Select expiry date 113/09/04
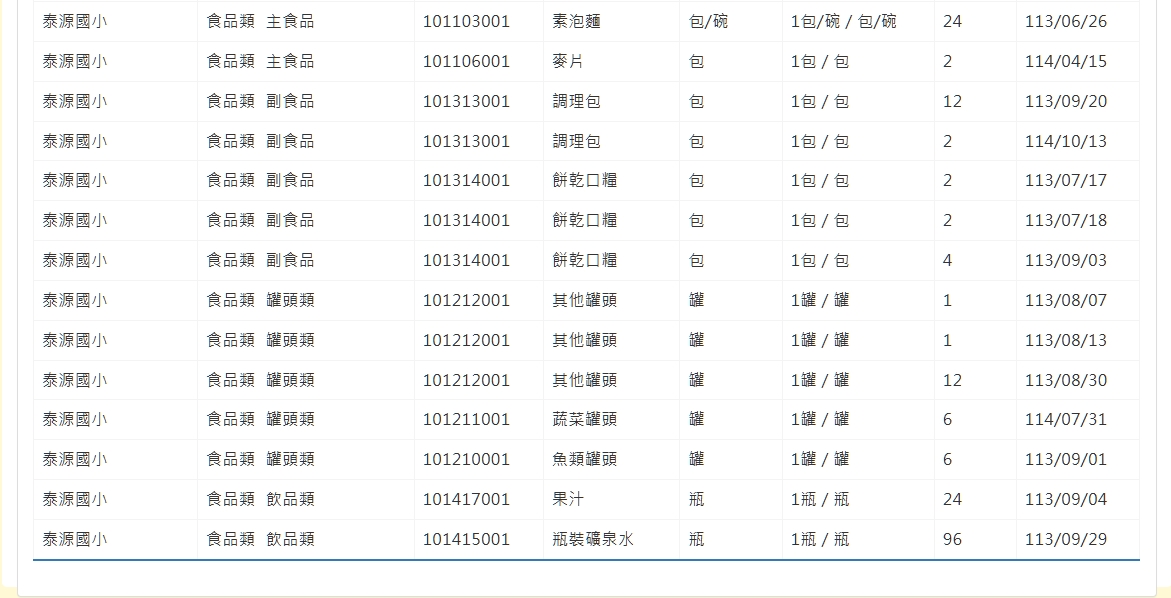1171x598 pixels. pos(1066,499)
